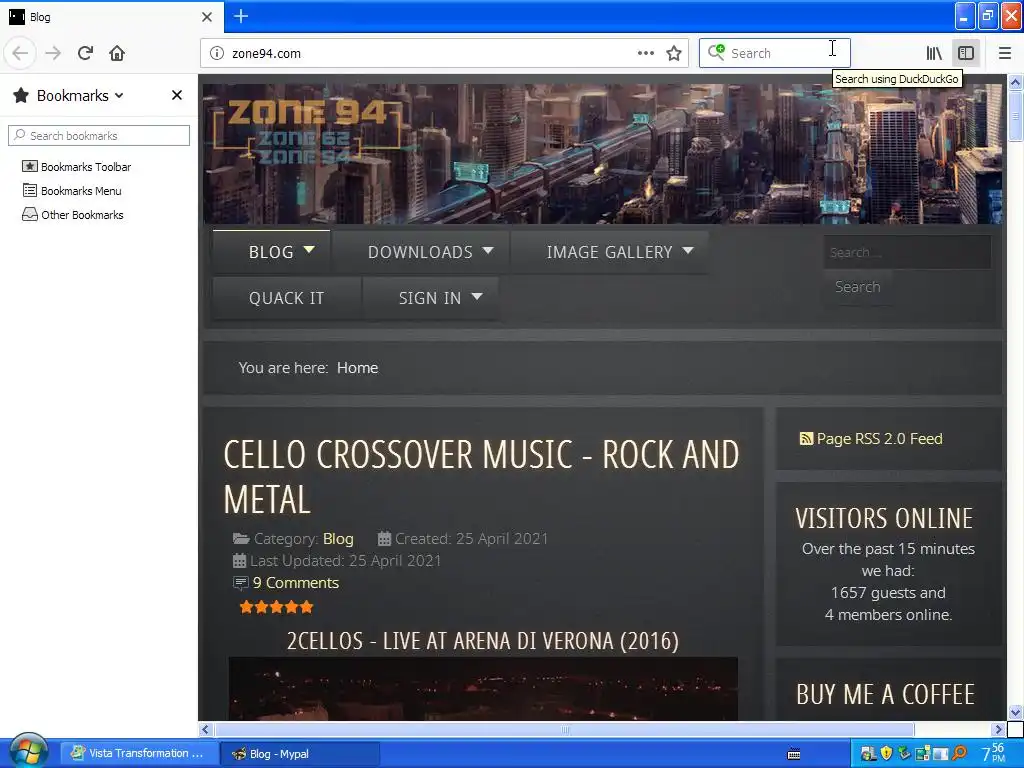Image resolution: width=1024 pixels, height=768 pixels.
Task: Click the yellow security shield tray icon
Action: point(886,753)
